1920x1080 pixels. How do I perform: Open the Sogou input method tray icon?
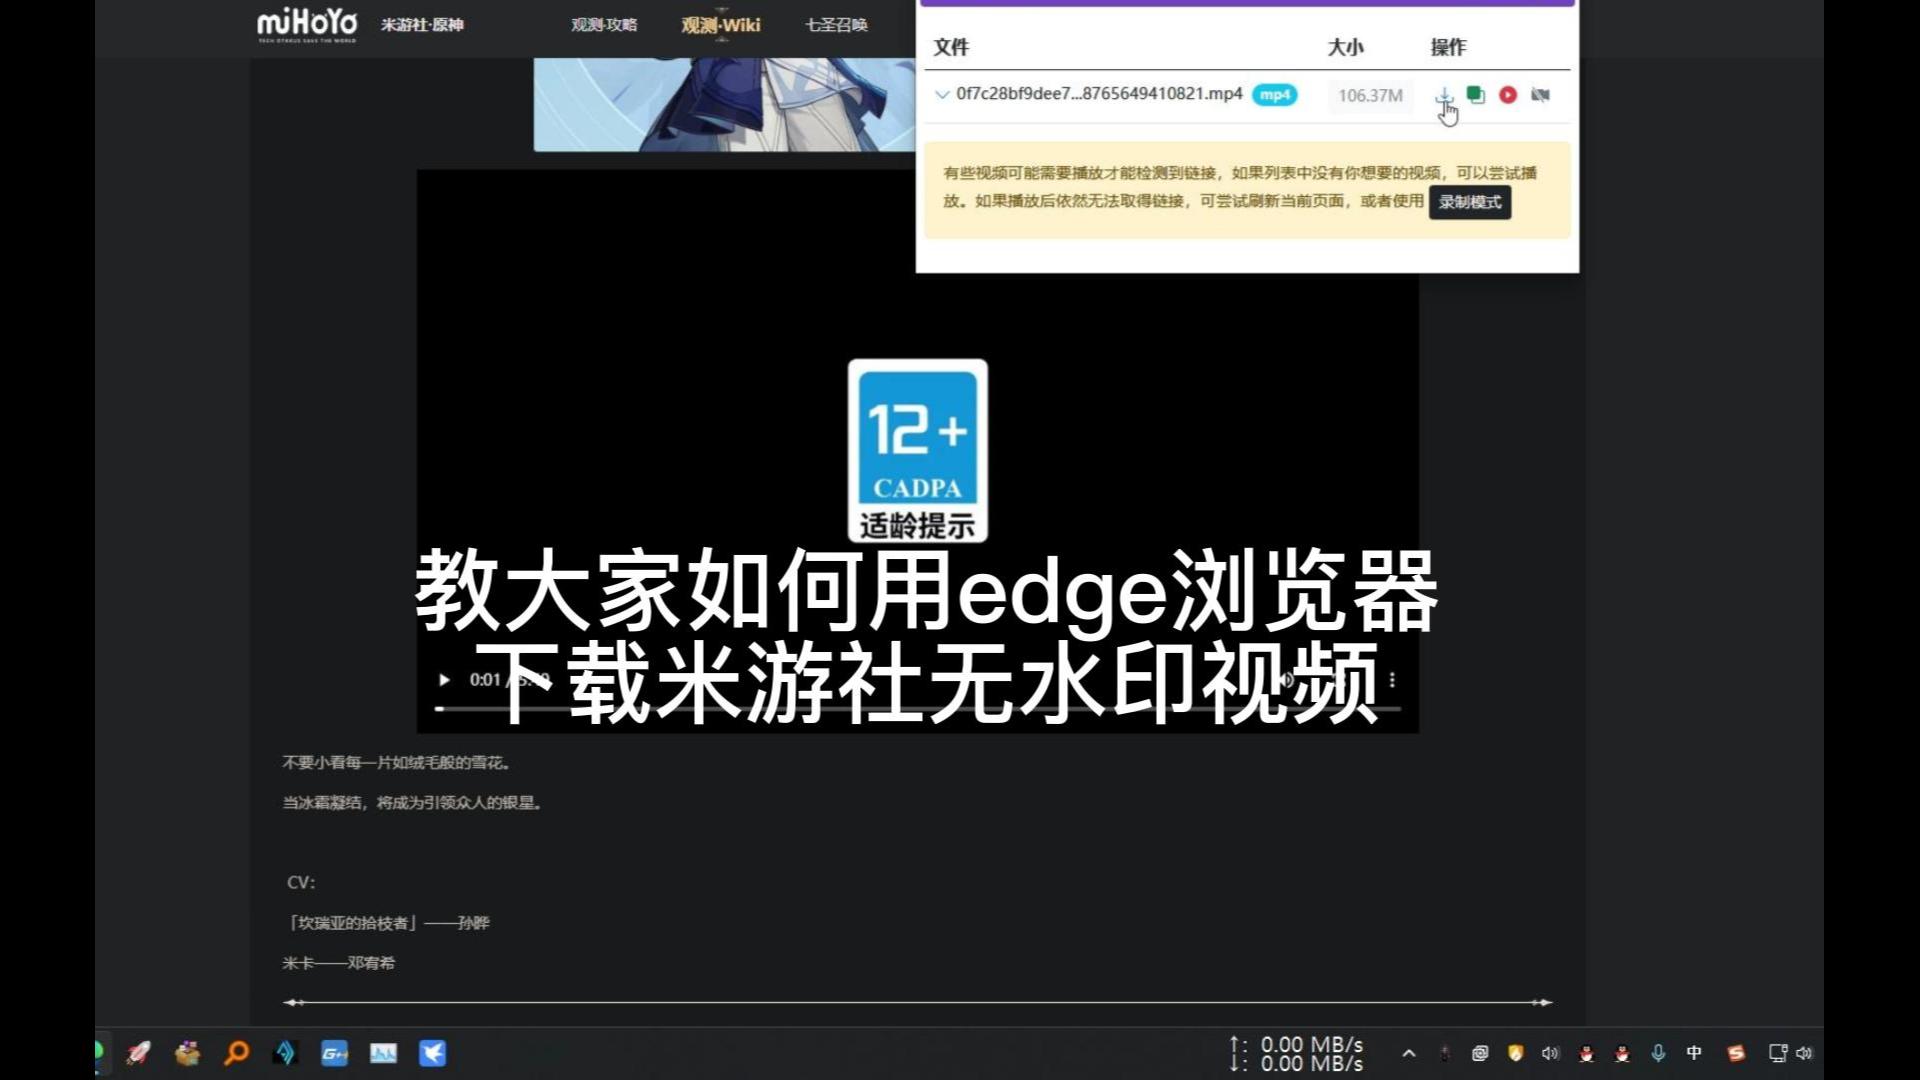(1736, 1053)
